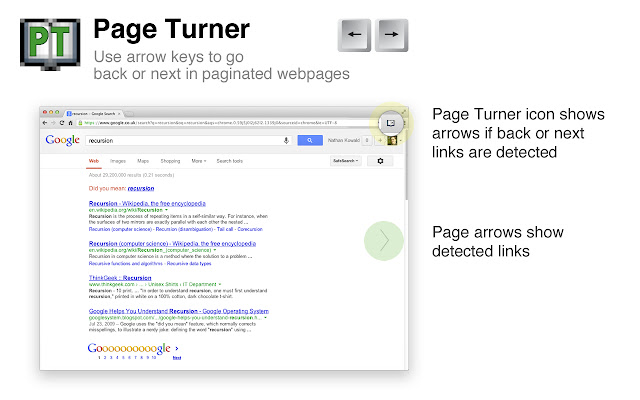Click text 'Page Turner icon shows'
Image resolution: width=640 pixels, height=400 pixels.
518,114
